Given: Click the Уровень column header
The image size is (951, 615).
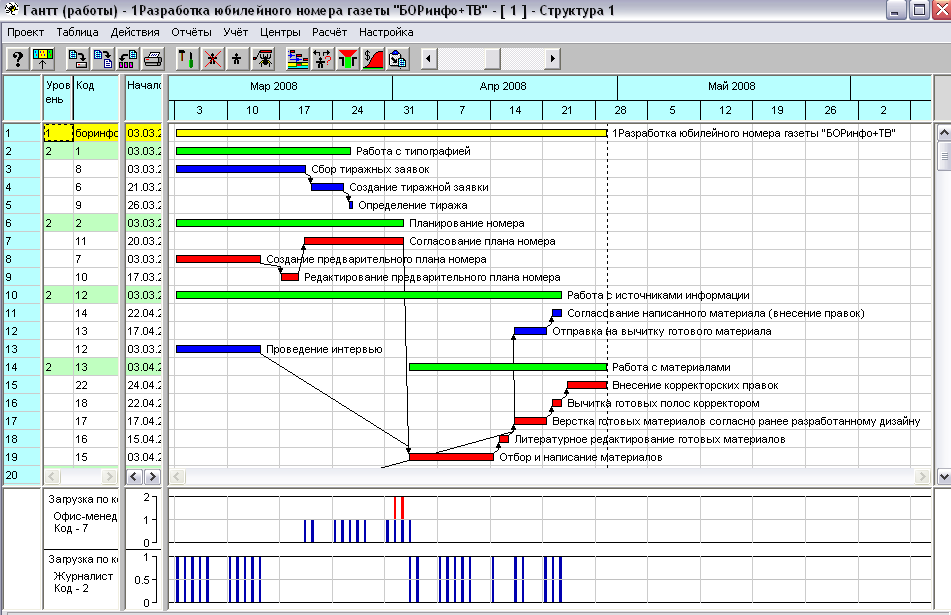Looking at the screenshot, I should [58, 97].
